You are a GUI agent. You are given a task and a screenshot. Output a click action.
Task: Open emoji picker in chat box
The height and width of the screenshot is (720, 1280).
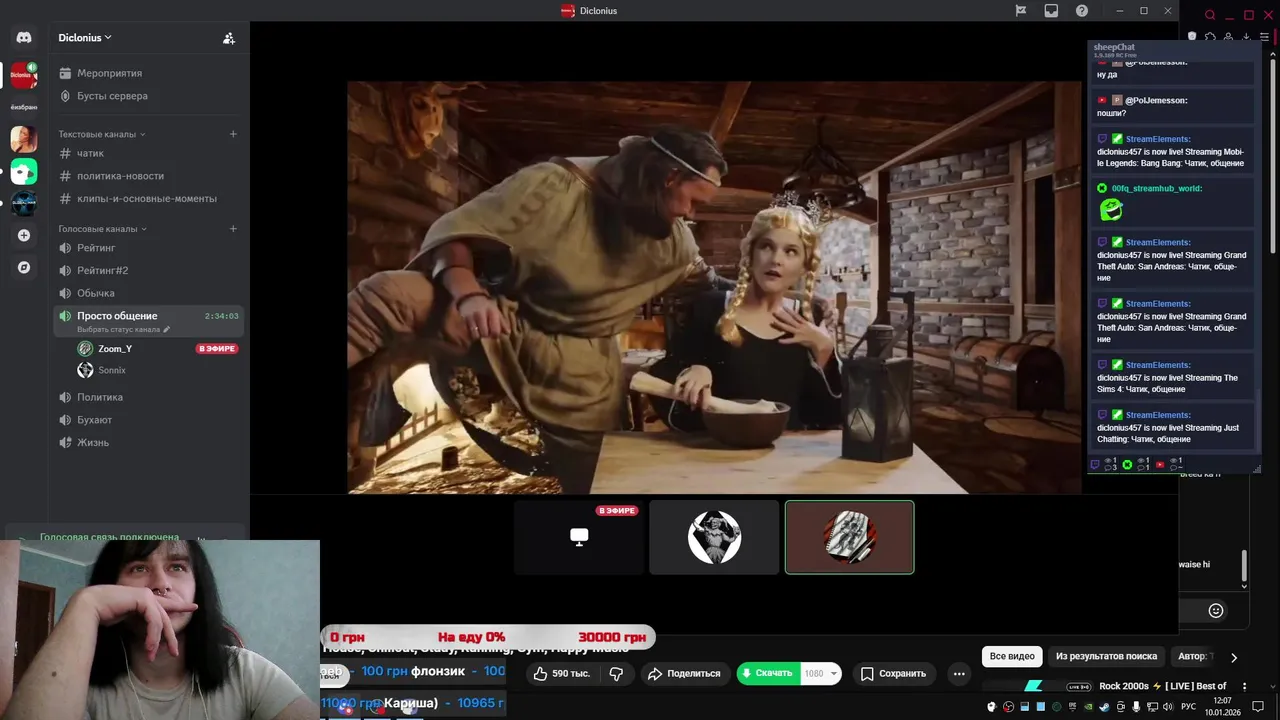coord(1216,610)
